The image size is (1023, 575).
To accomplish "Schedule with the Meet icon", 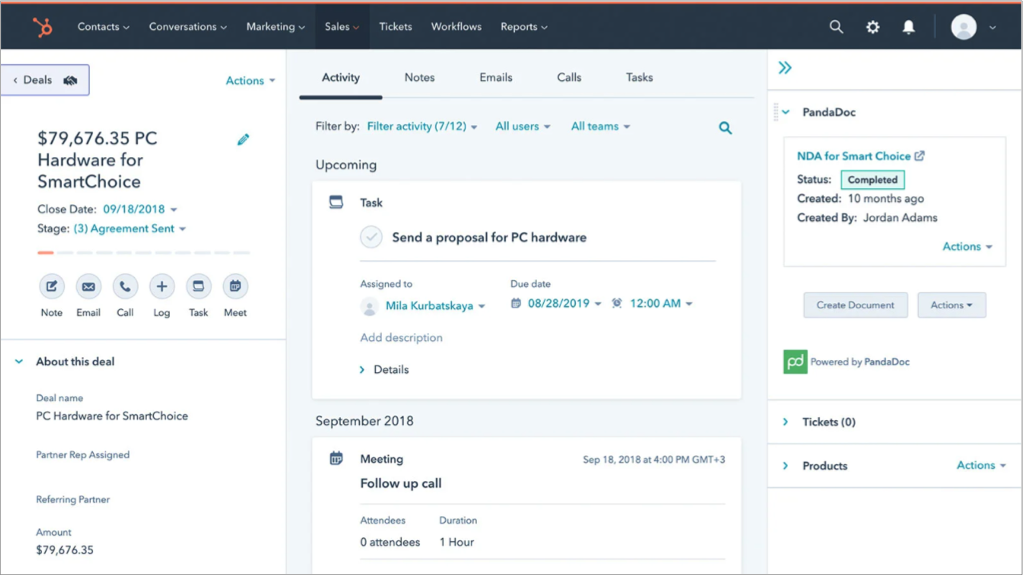I will coord(235,287).
